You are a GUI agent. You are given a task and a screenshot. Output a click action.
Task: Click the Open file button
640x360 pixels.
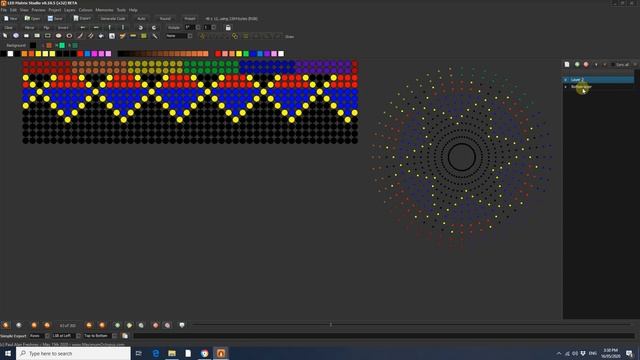click(32, 18)
